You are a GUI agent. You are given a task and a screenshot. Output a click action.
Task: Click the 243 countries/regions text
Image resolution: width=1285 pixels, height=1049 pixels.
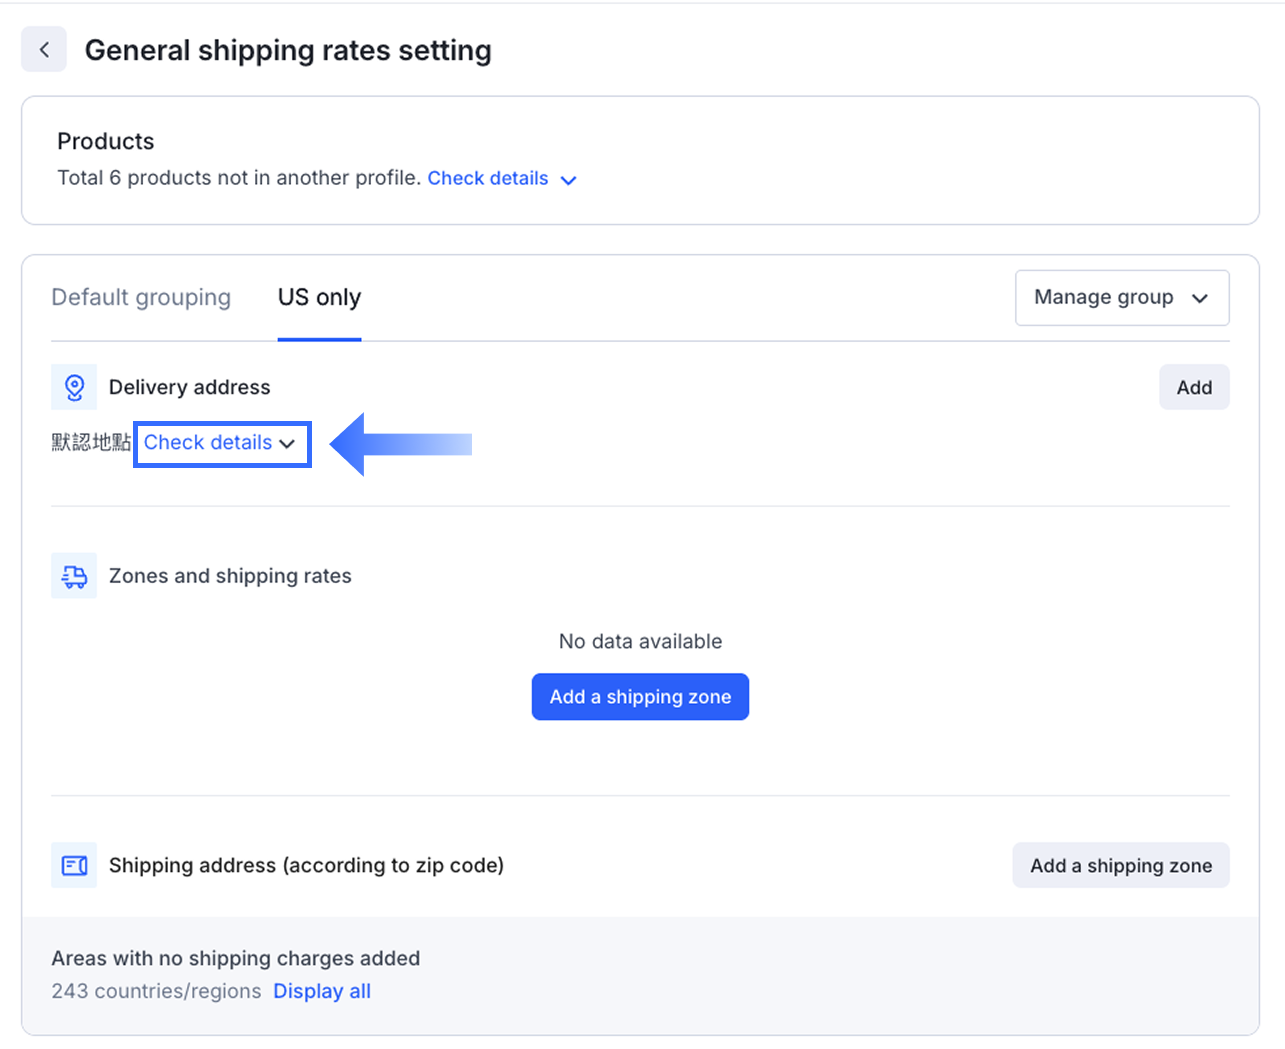156,991
